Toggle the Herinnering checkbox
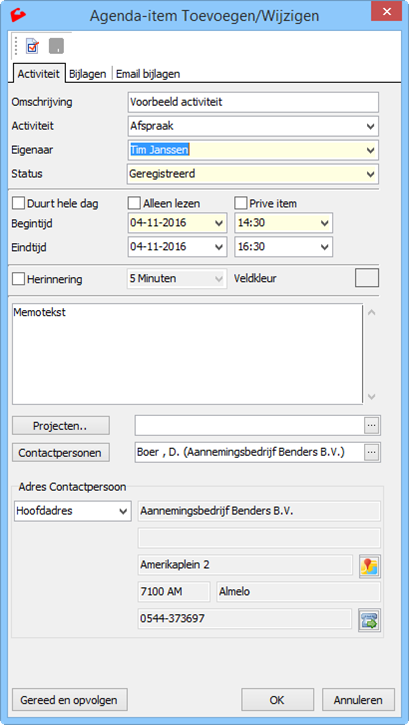 pyautogui.click(x=18, y=279)
